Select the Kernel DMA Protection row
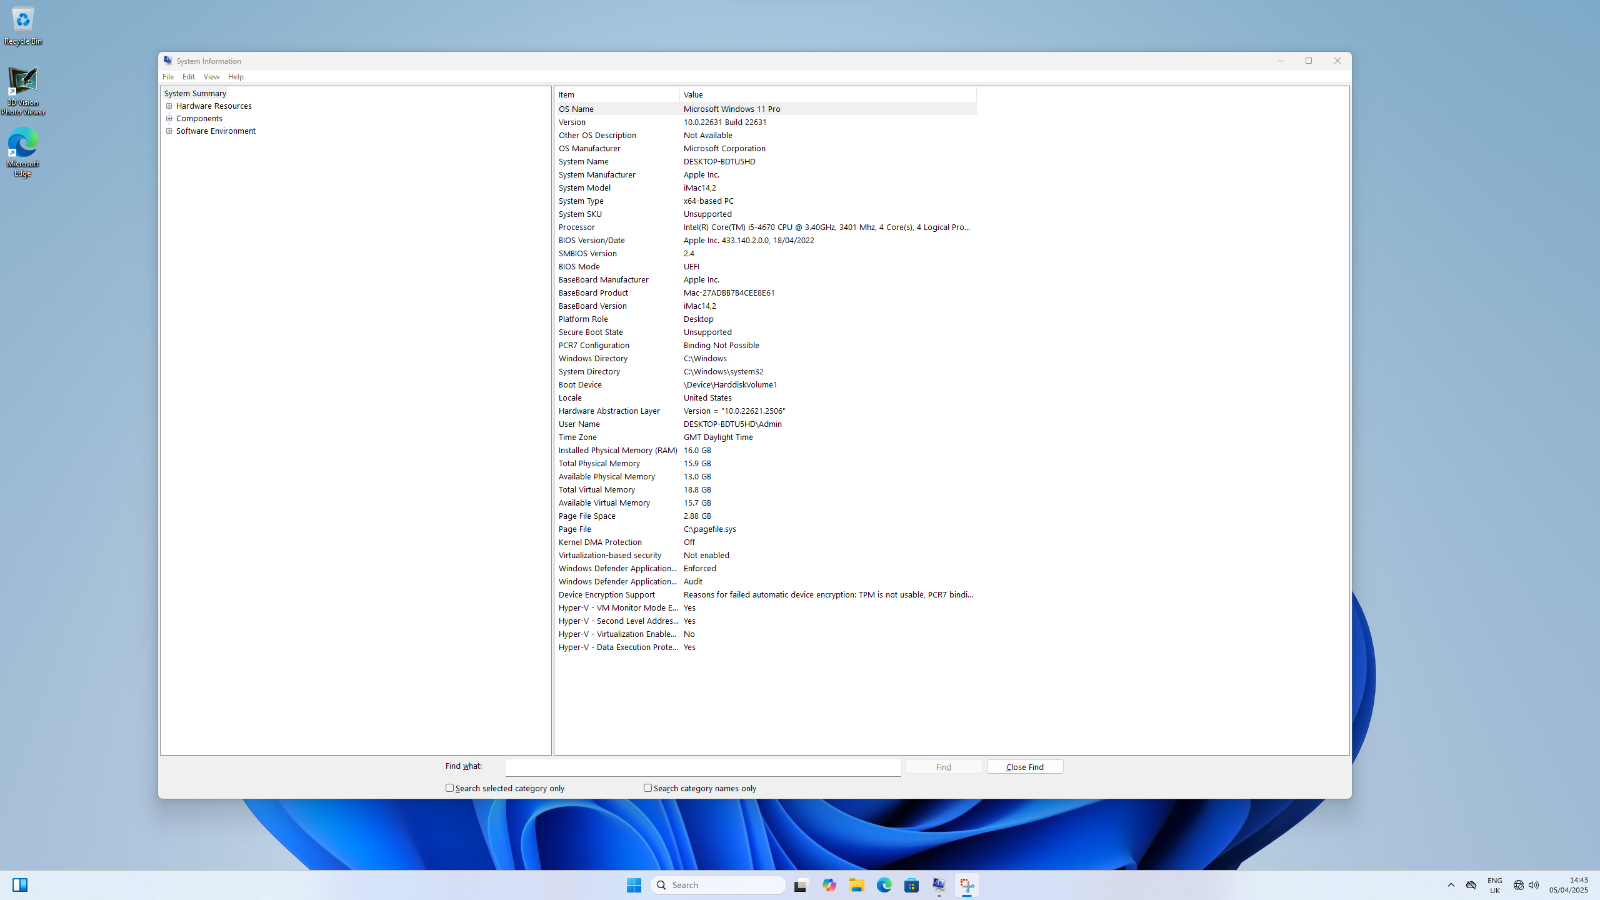1600x900 pixels. coord(766,542)
